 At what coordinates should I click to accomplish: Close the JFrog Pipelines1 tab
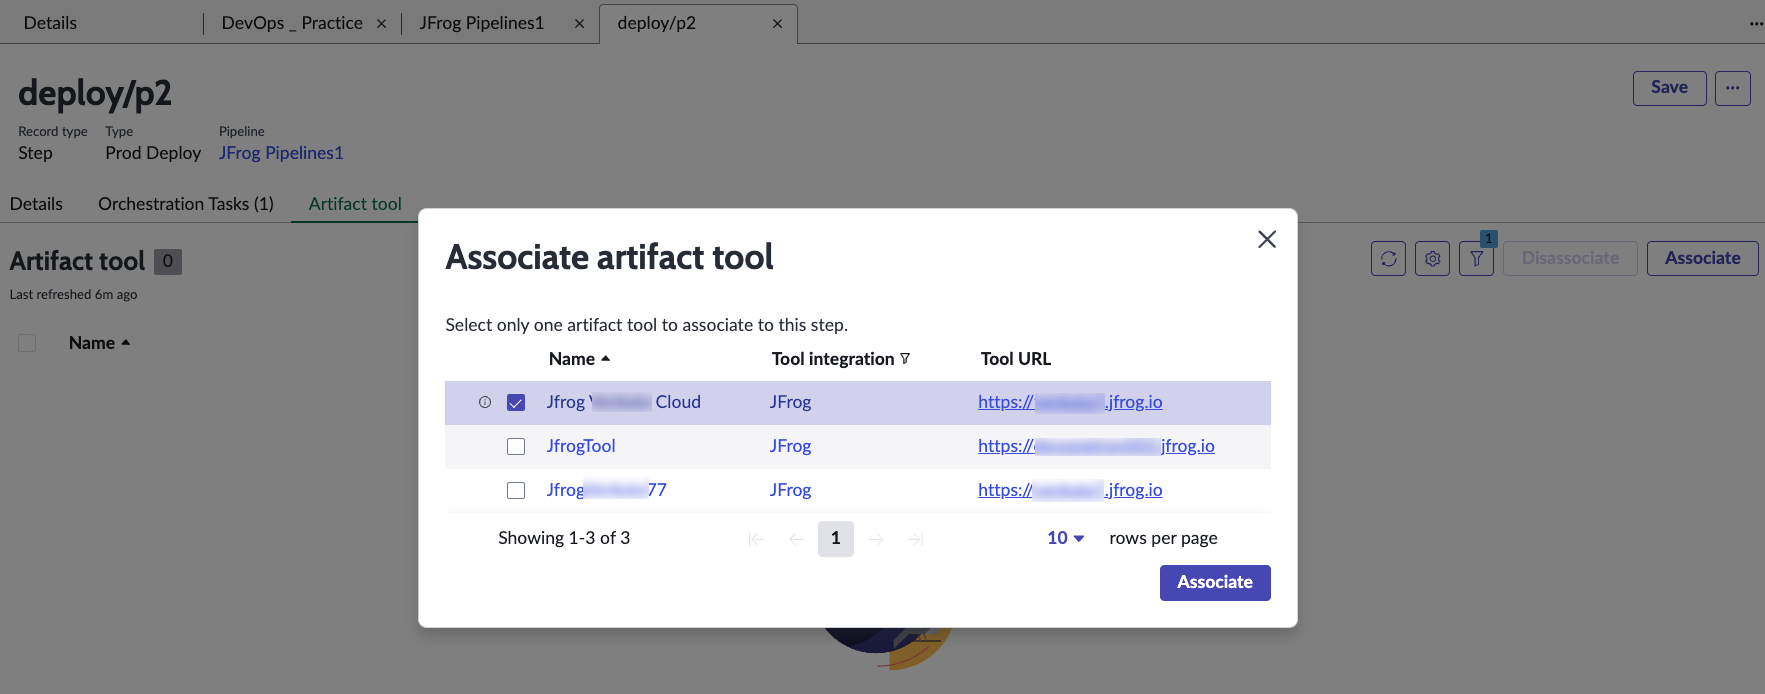click(x=579, y=23)
